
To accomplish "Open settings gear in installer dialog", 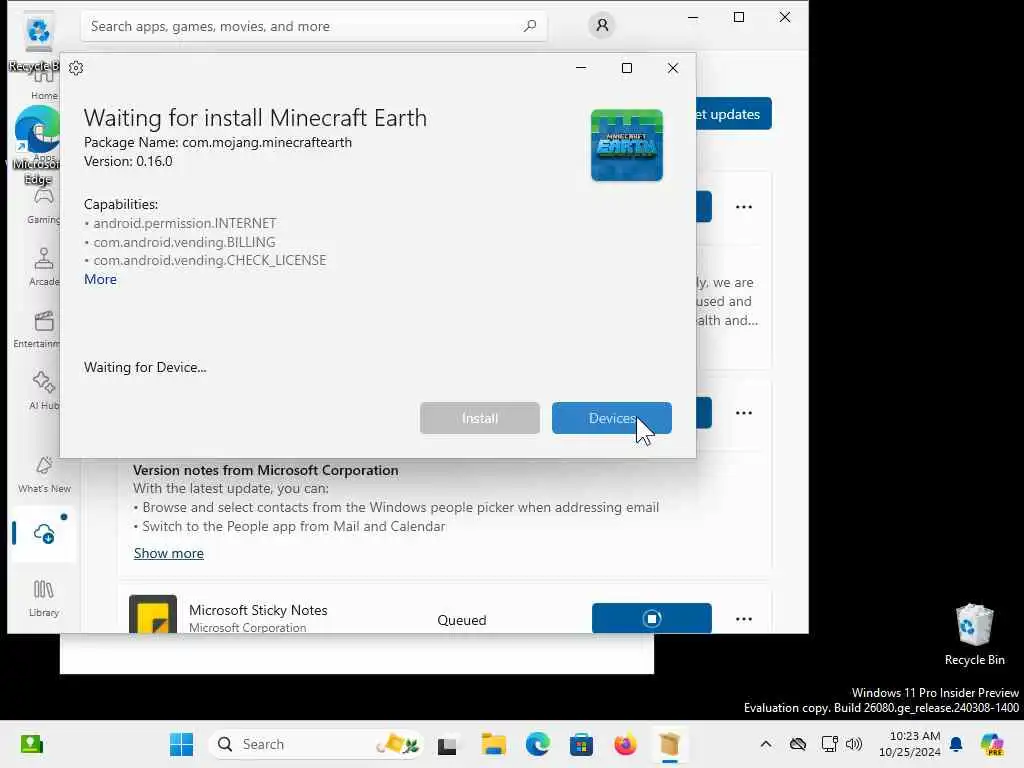I will 76,68.
